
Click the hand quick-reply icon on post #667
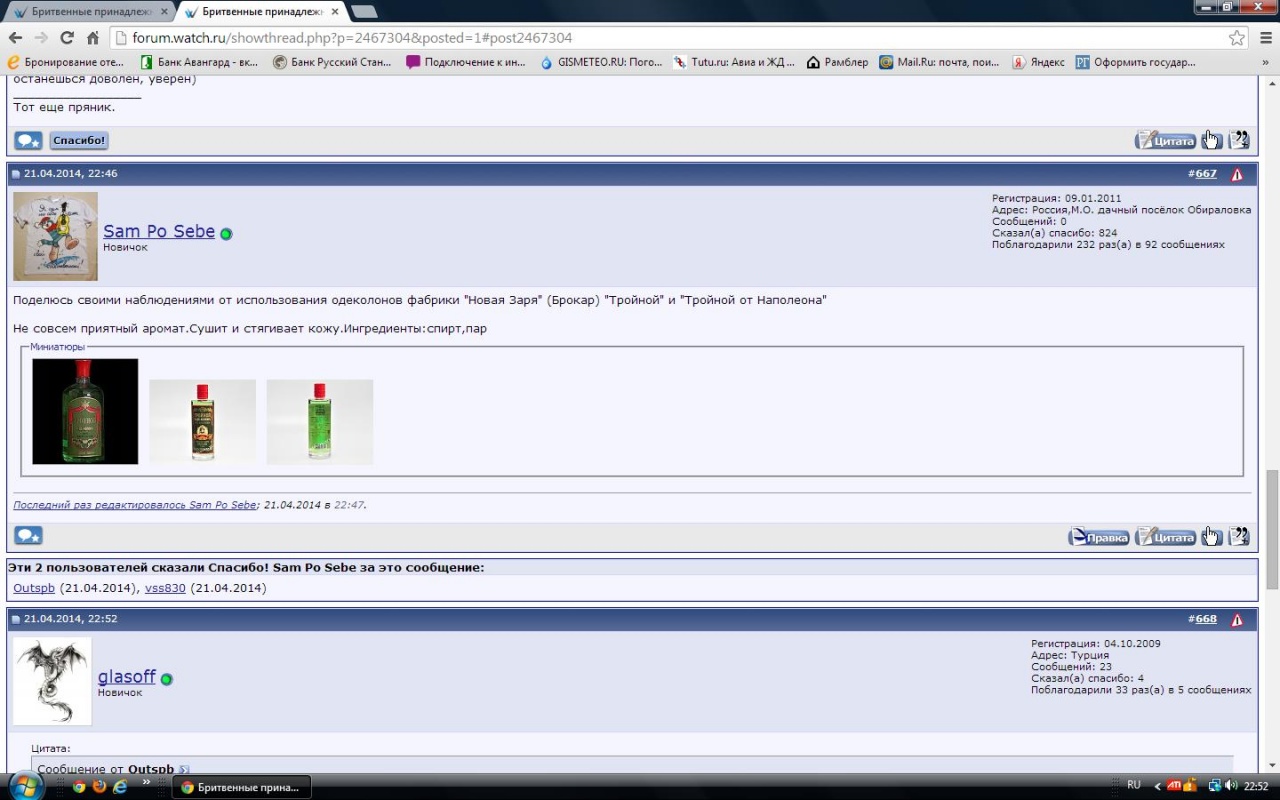click(x=1211, y=536)
